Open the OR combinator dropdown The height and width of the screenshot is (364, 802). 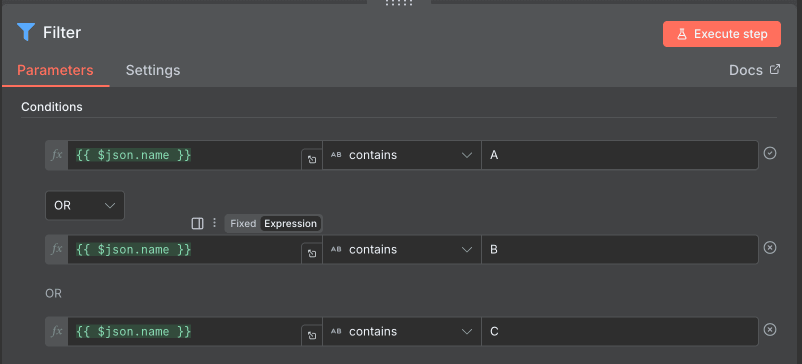(x=85, y=206)
